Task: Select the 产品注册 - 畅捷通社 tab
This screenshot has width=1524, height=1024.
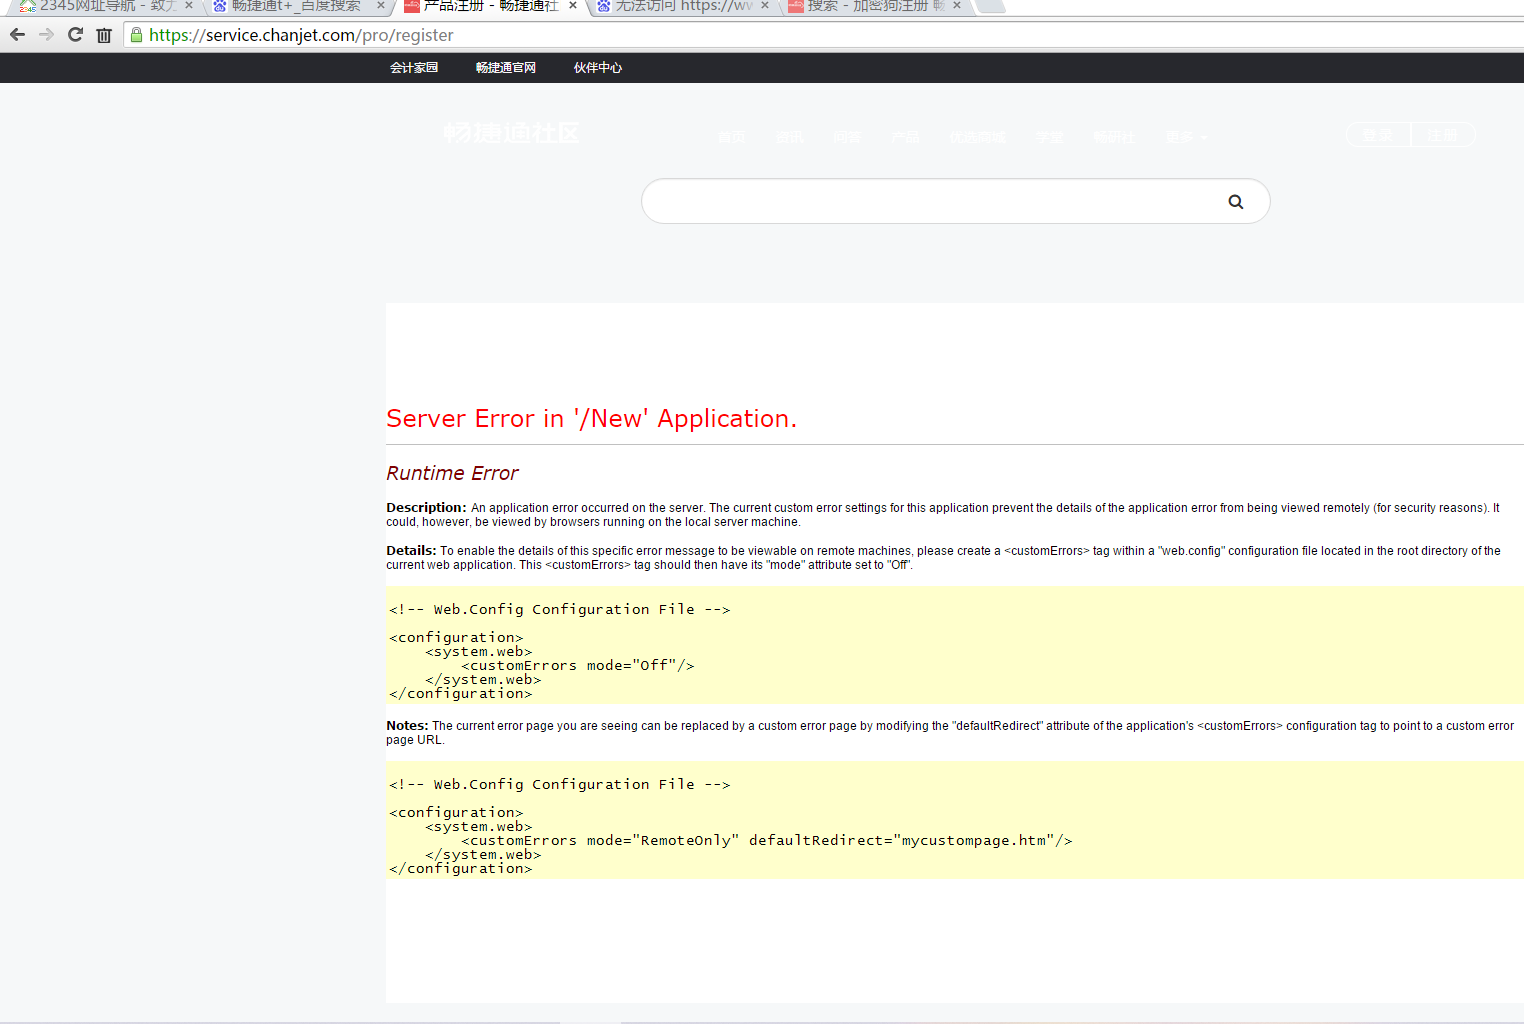Action: point(487,6)
